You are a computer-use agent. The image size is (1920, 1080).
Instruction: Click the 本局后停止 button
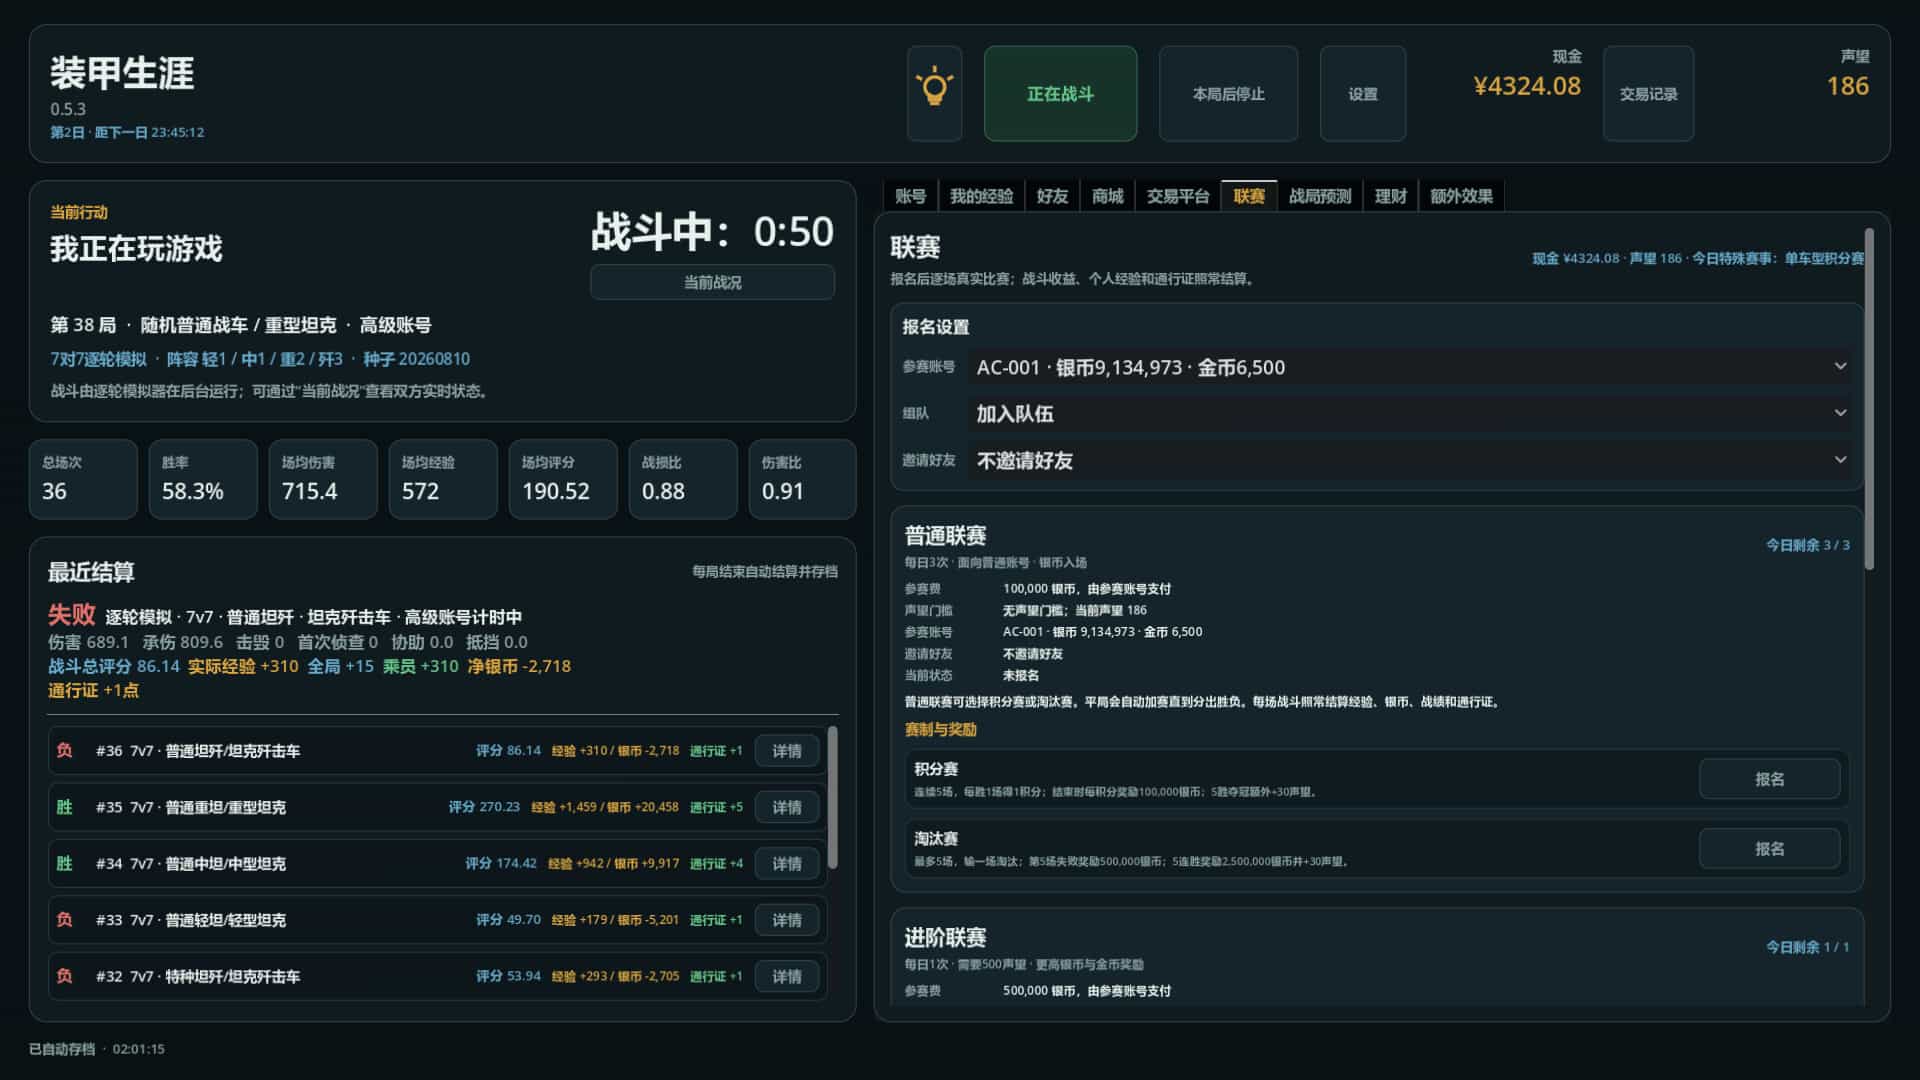point(1228,93)
